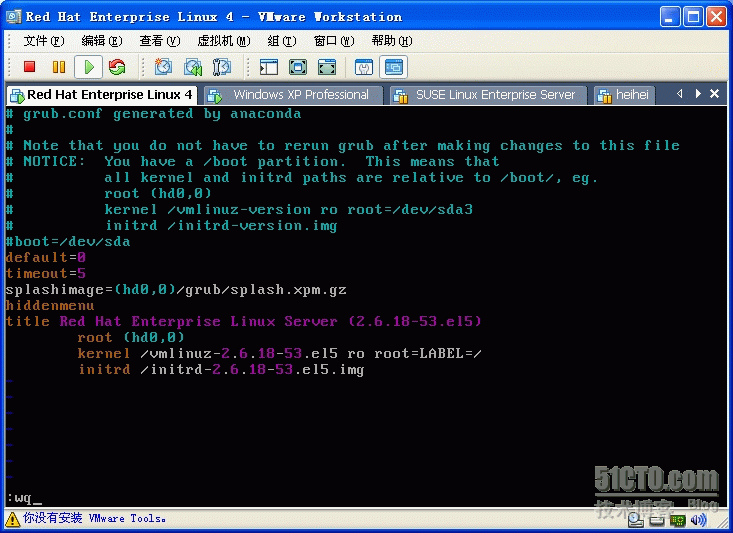
Task: Switch to full screen mode icon
Action: 298,67
